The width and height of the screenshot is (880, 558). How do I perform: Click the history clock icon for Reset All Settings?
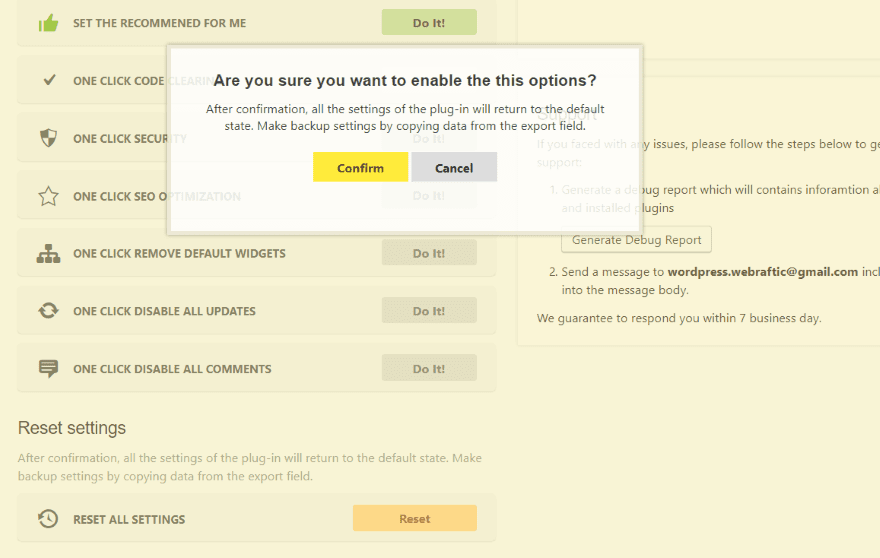pos(48,519)
